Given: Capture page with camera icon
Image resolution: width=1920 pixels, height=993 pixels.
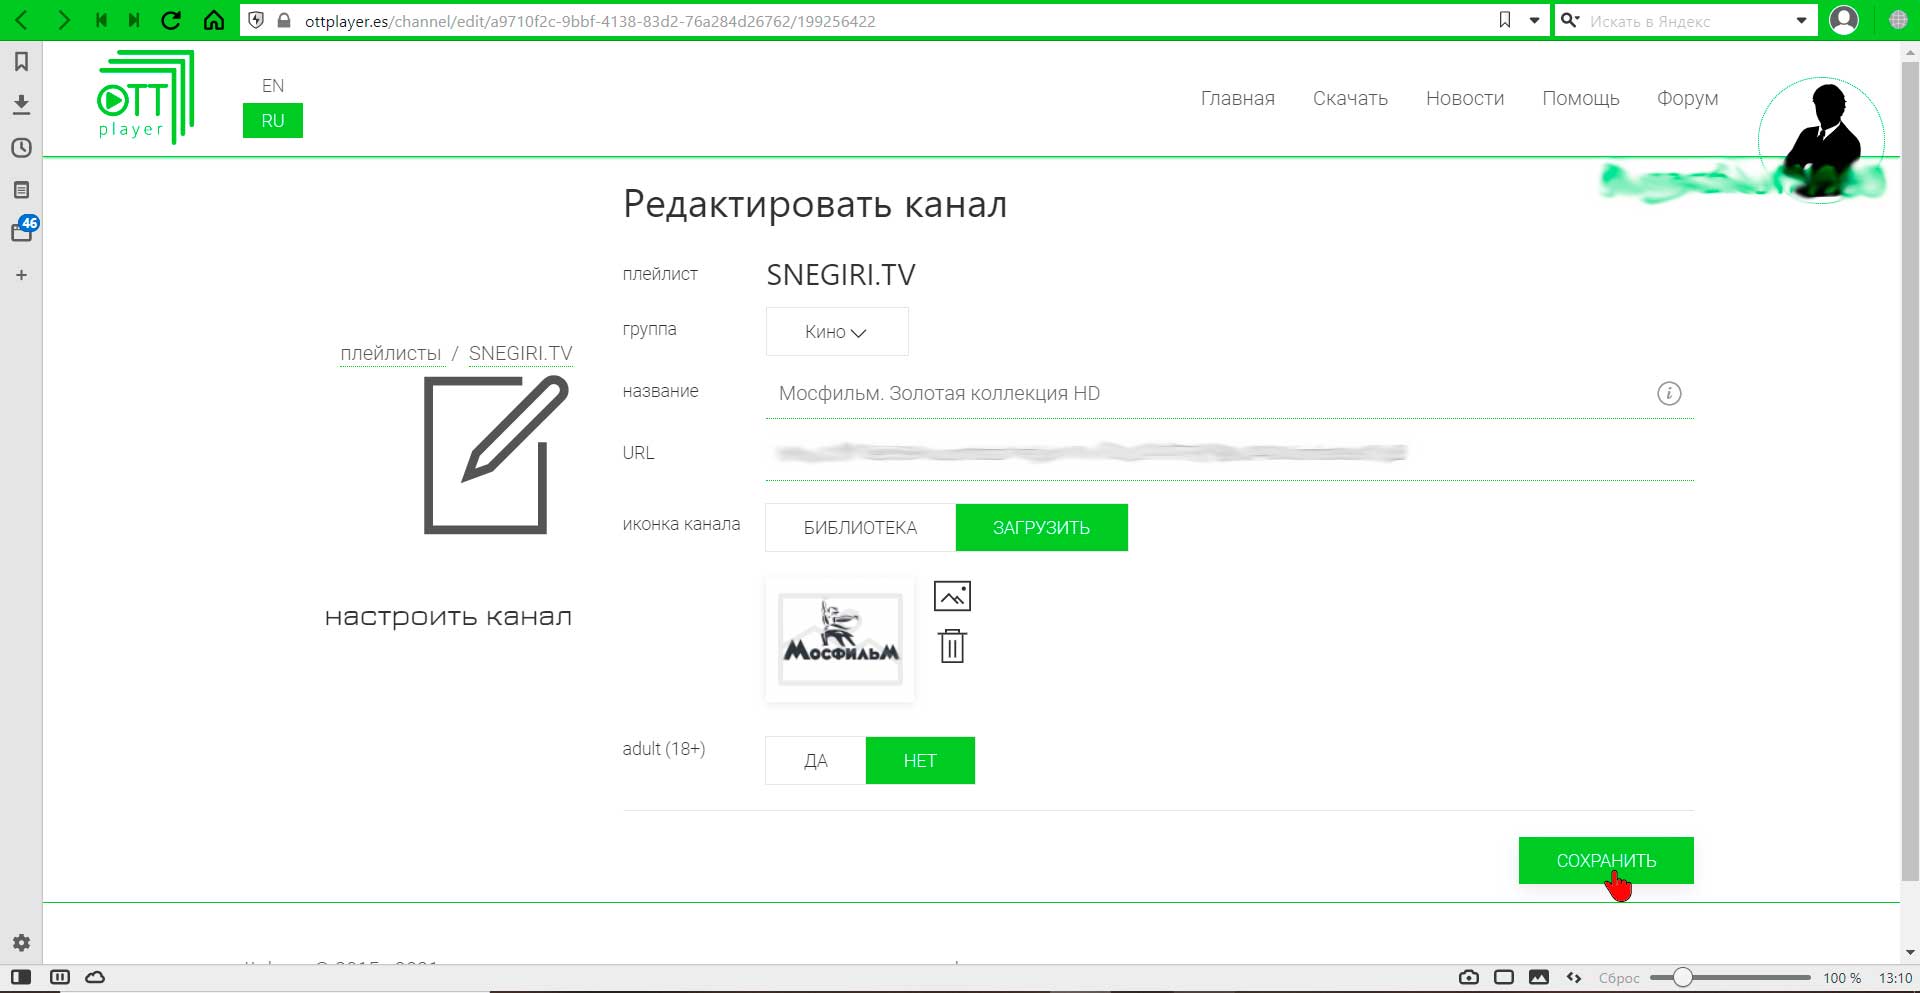Looking at the screenshot, I should point(1469,977).
